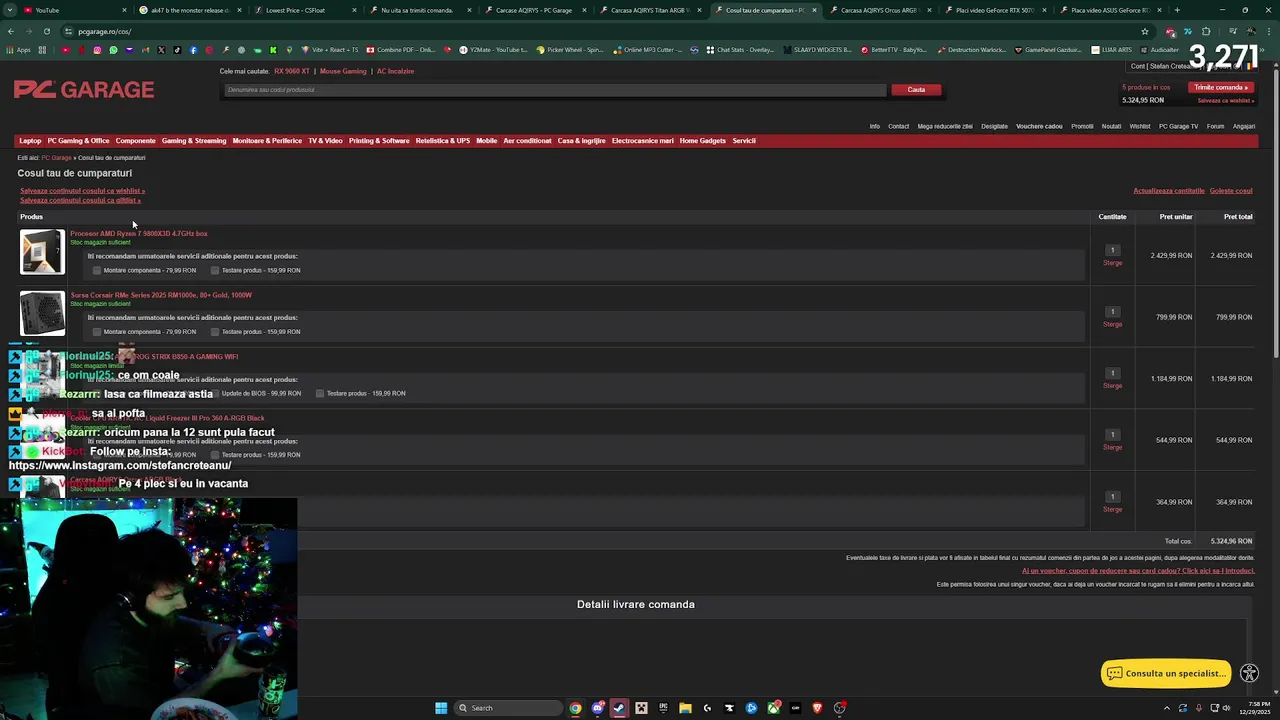1280x720 pixels.
Task: Open the accessibility widget icon
Action: pyautogui.click(x=1249, y=673)
